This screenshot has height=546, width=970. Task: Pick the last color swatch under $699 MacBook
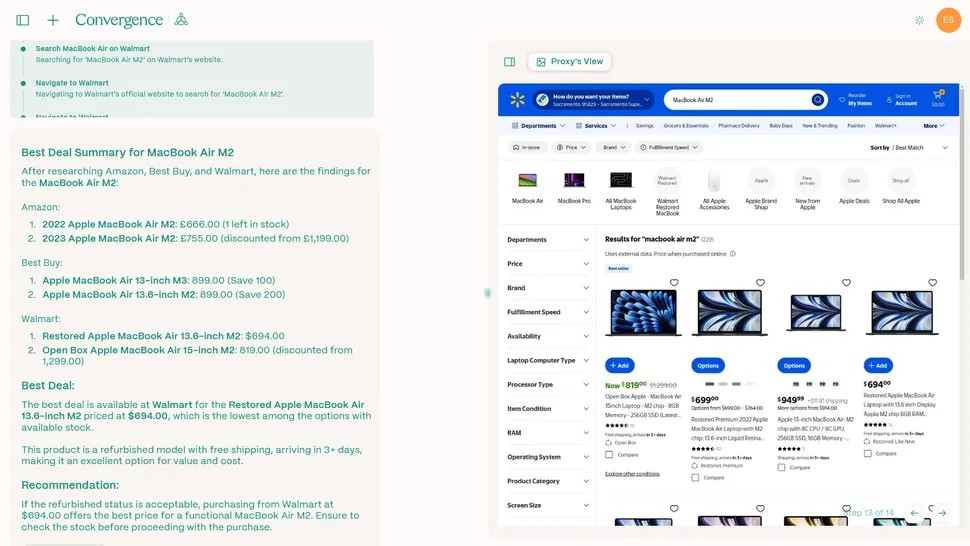click(750, 384)
